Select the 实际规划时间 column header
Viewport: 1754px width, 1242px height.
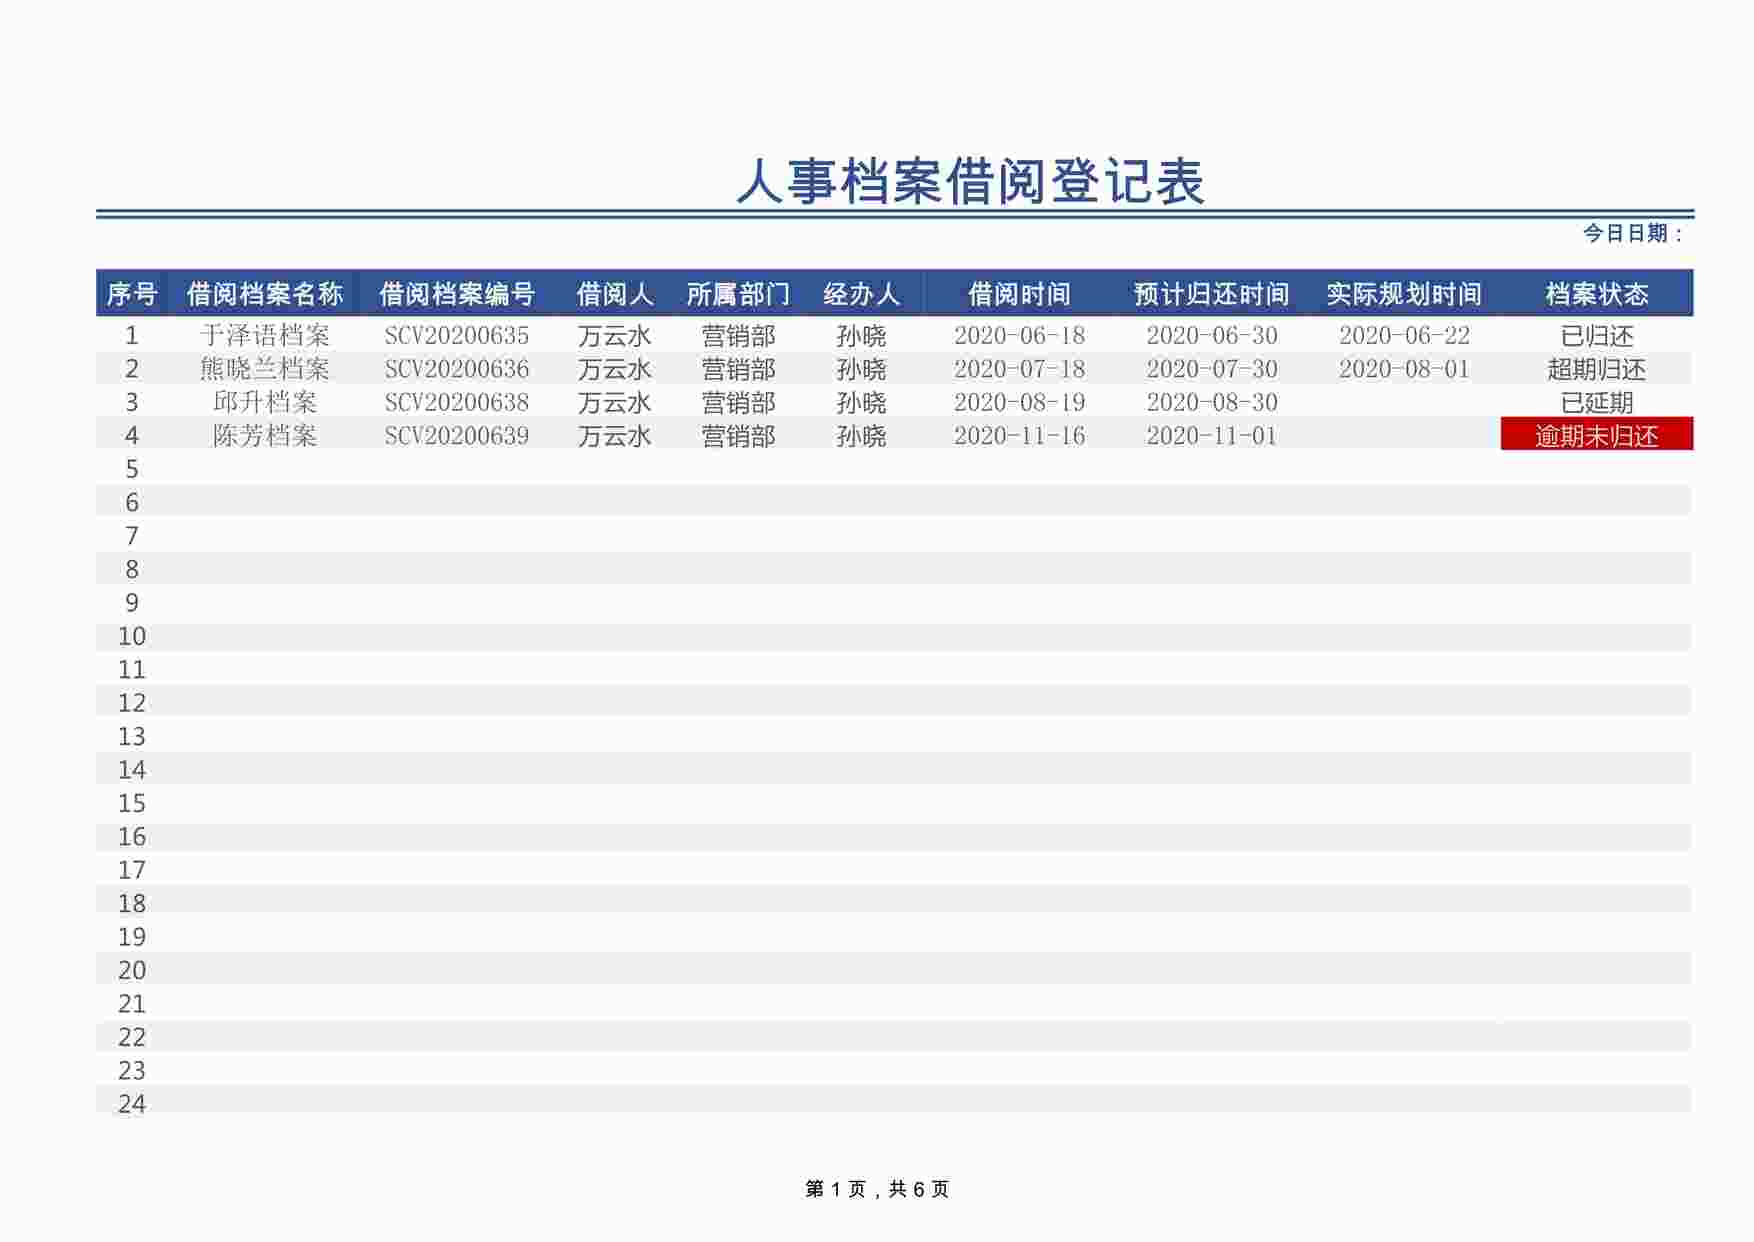pyautogui.click(x=1404, y=294)
